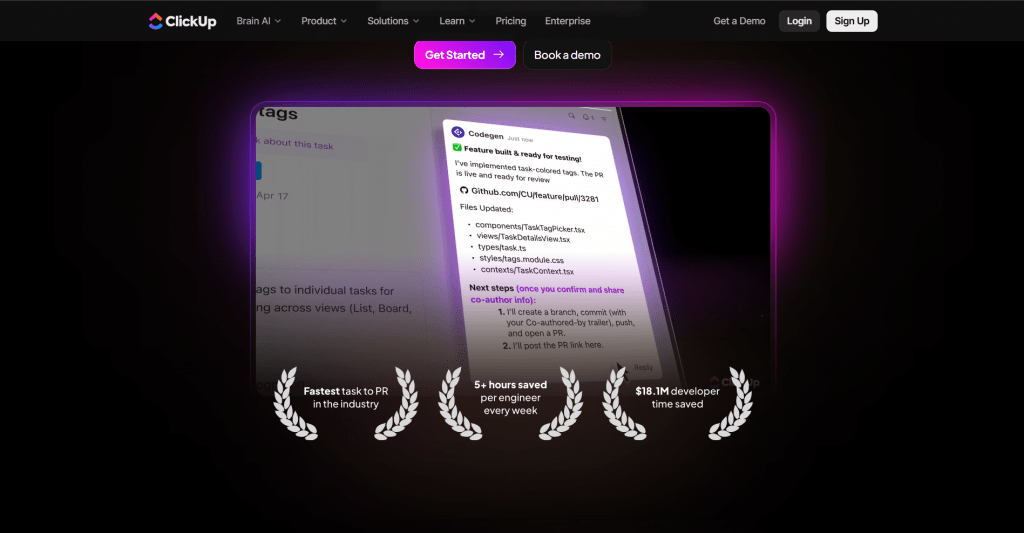Click the green checkmark icon in the Codegen card
1024x533 pixels.
tap(457, 148)
